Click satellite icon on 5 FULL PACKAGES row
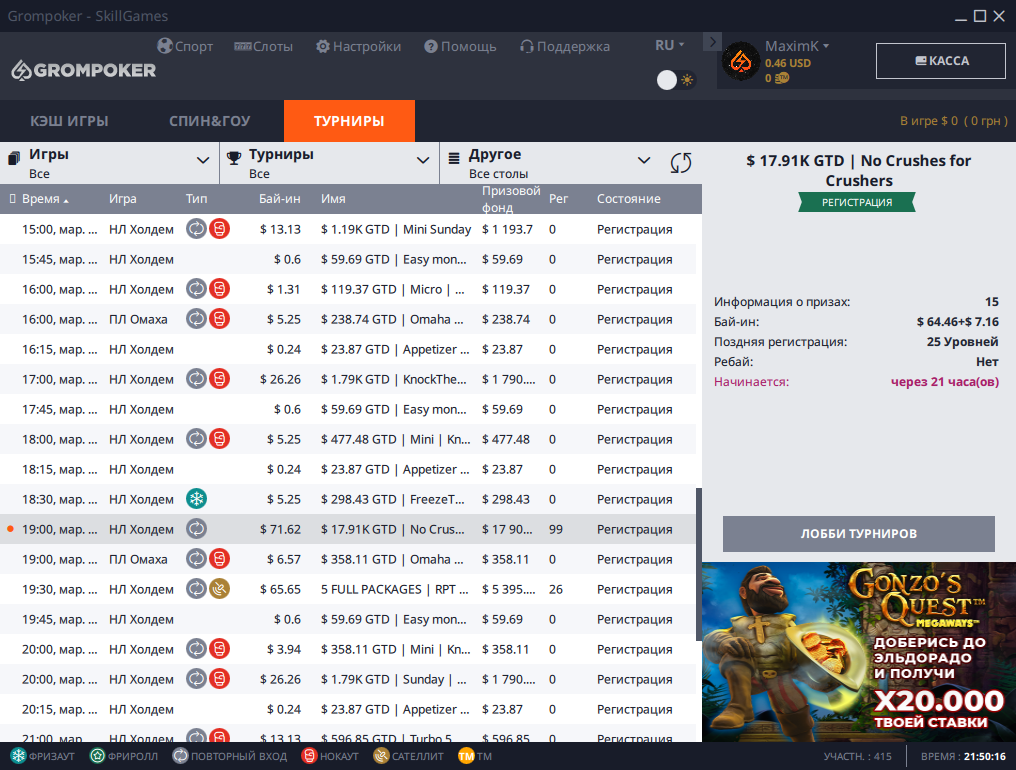The width and height of the screenshot is (1016, 770). click(220, 589)
